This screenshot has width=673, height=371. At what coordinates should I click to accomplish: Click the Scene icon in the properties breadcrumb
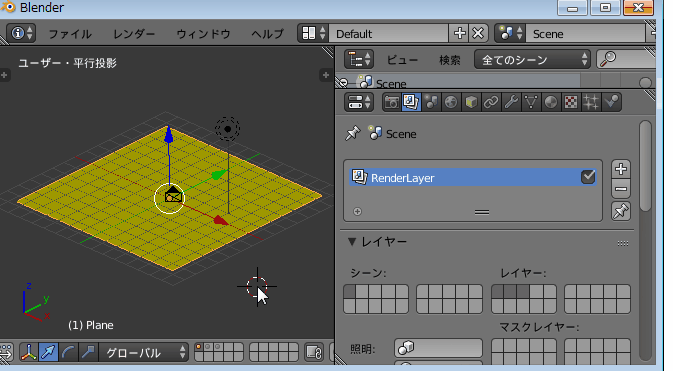pyautogui.click(x=375, y=134)
